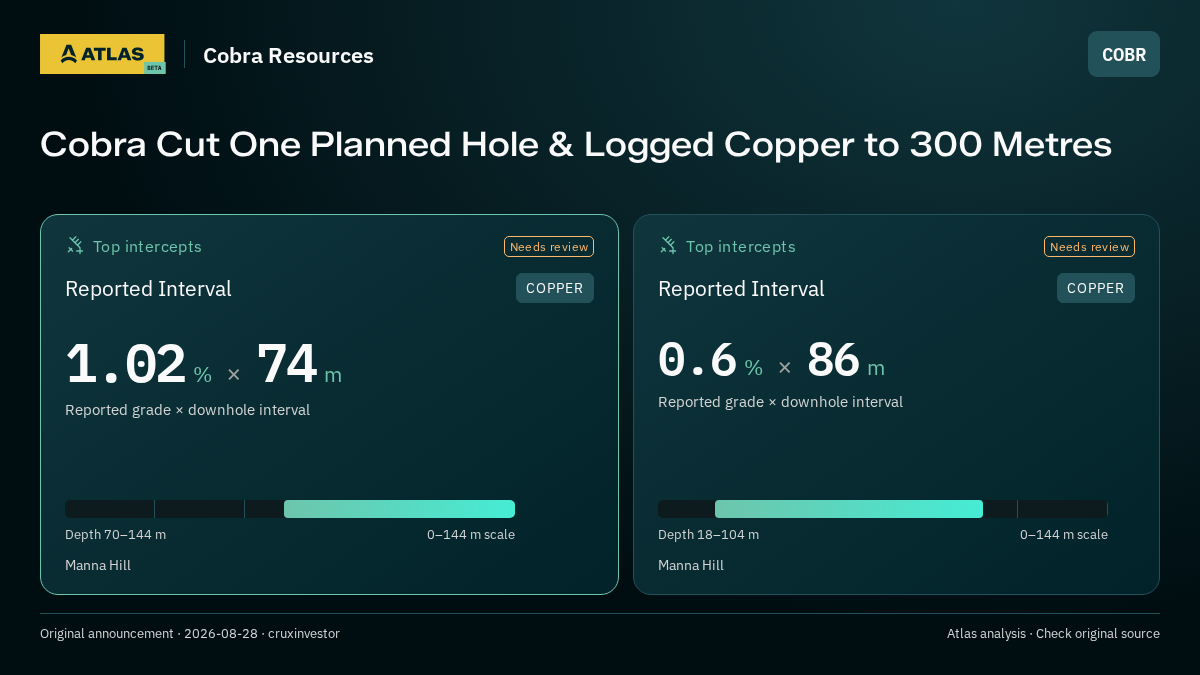
Task: Click the drill icon in the 0.6% card
Action: [668, 246]
